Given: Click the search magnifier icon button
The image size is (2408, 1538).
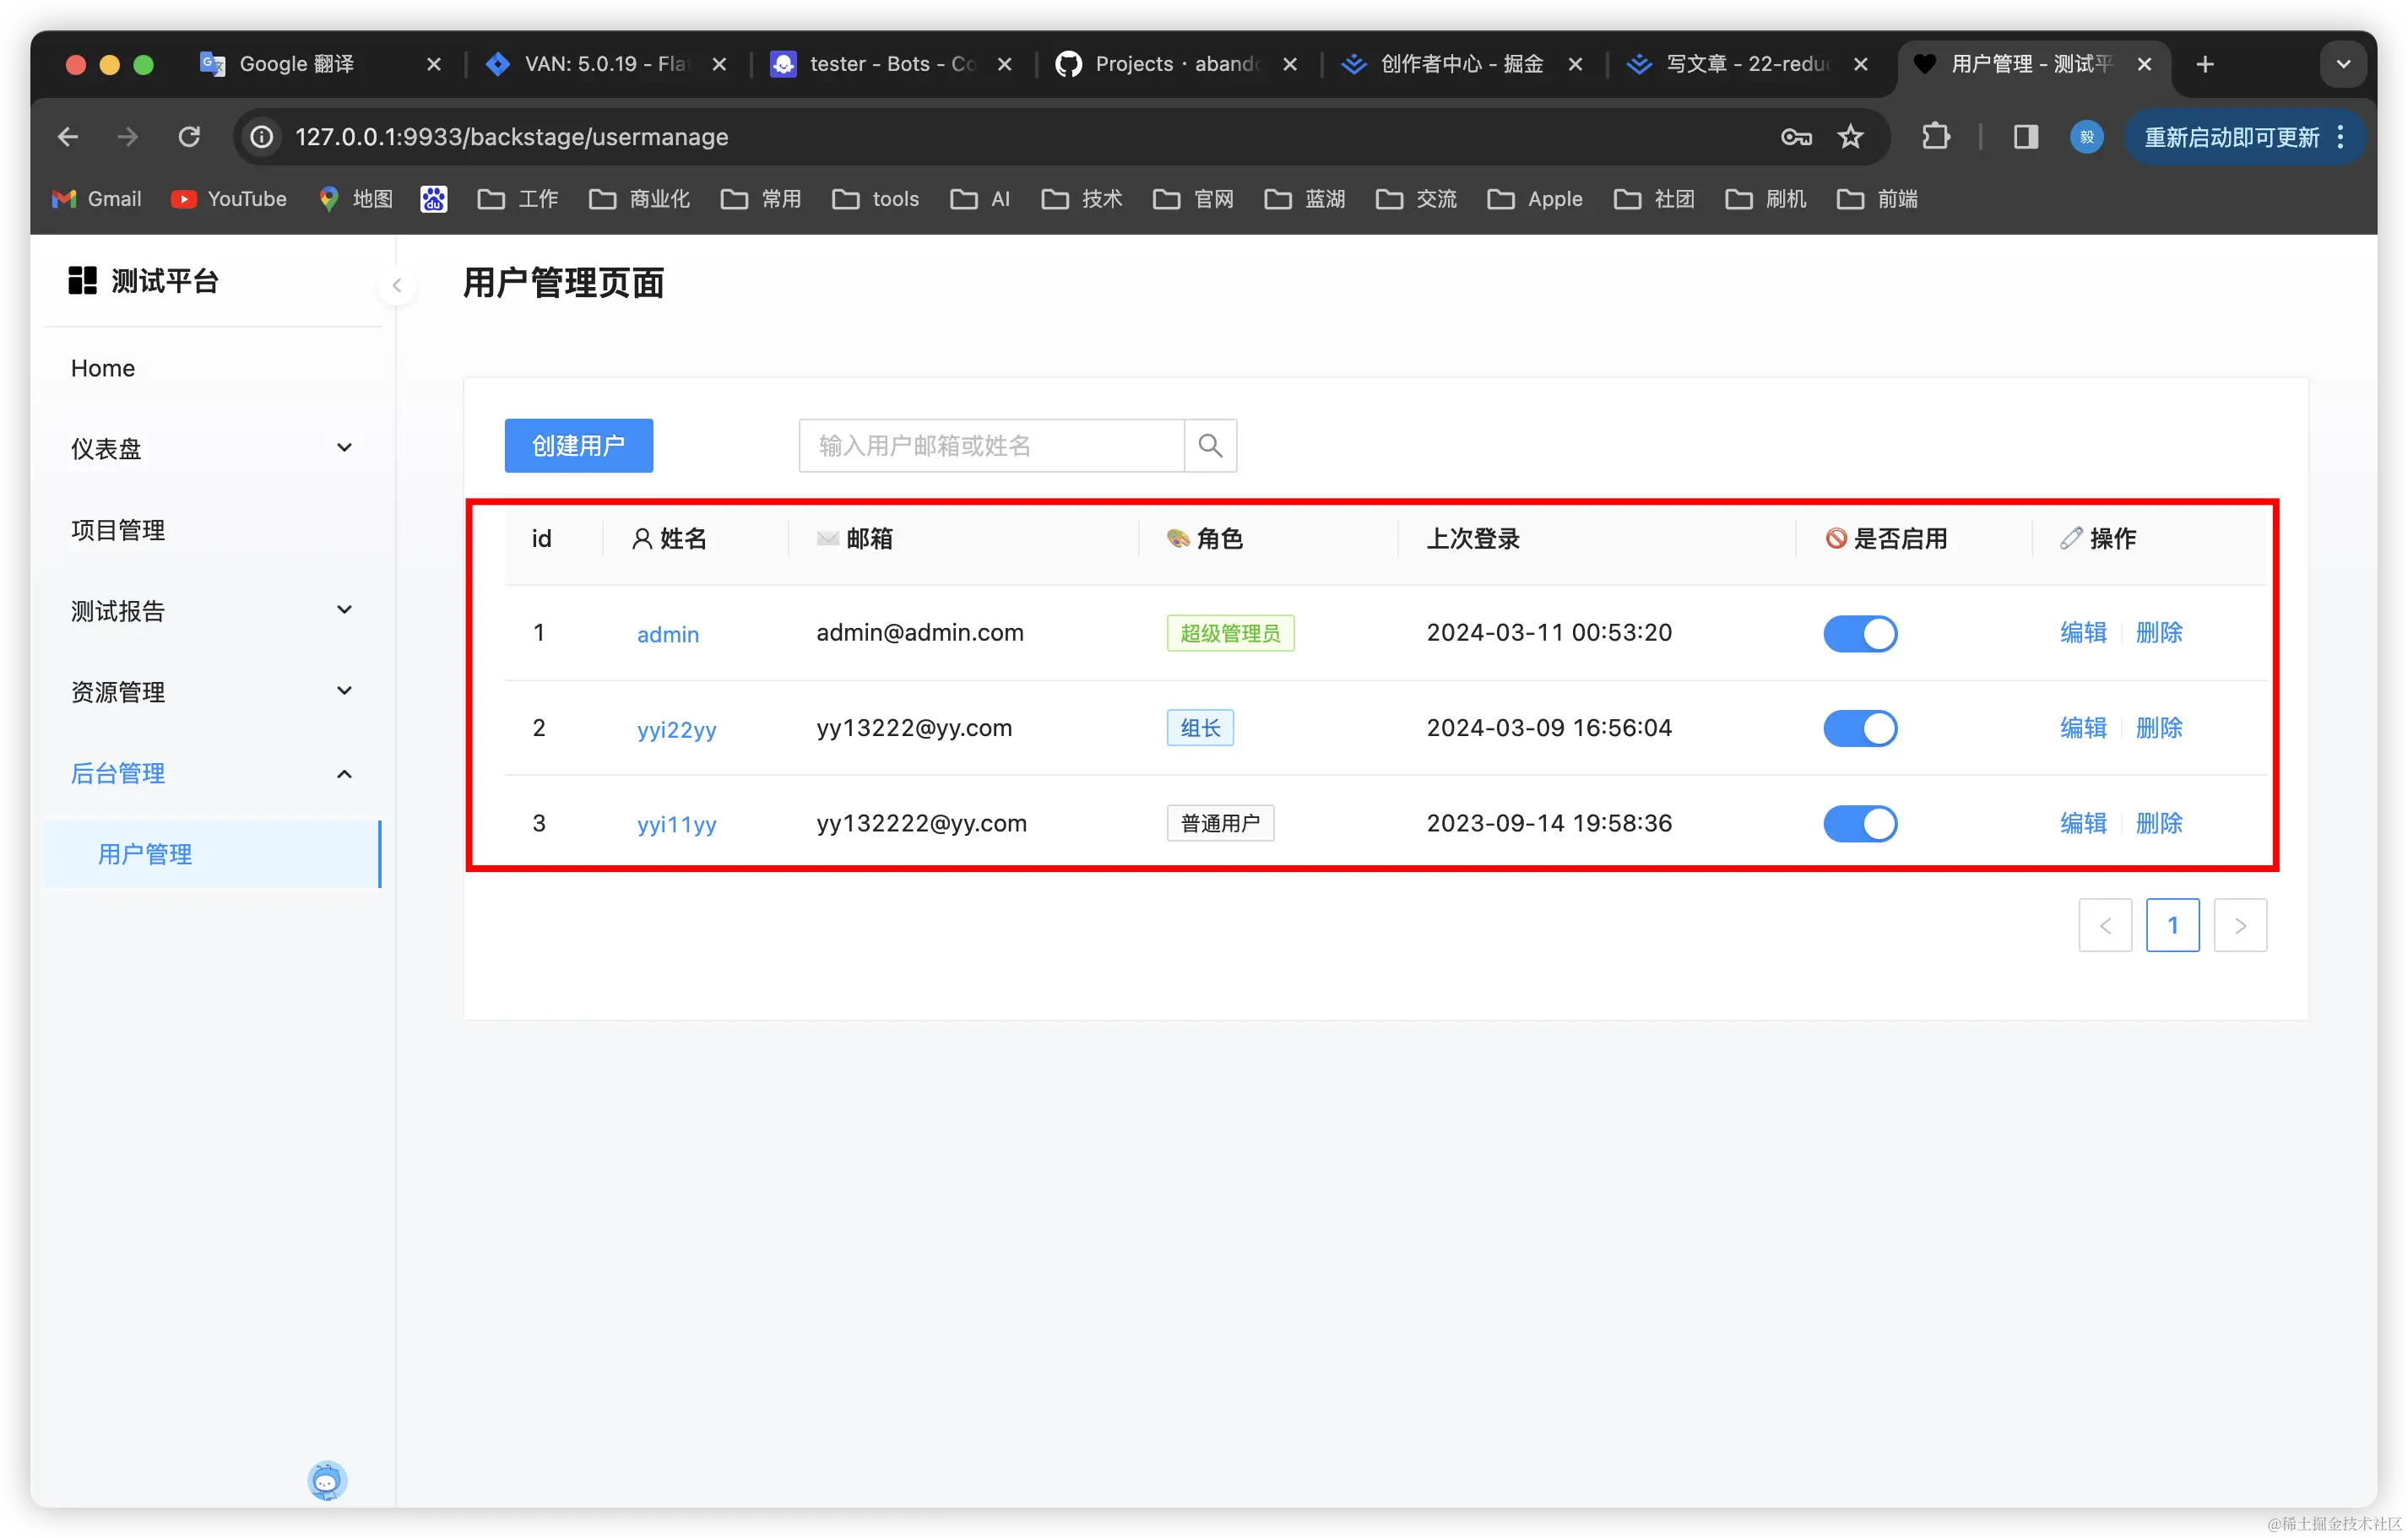Looking at the screenshot, I should click(1210, 445).
